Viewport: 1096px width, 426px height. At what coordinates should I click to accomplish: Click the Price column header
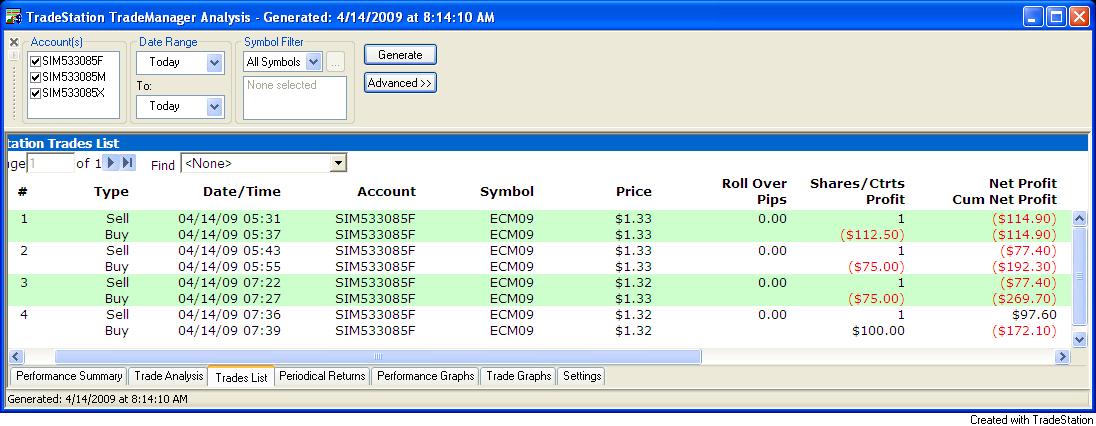pos(634,192)
